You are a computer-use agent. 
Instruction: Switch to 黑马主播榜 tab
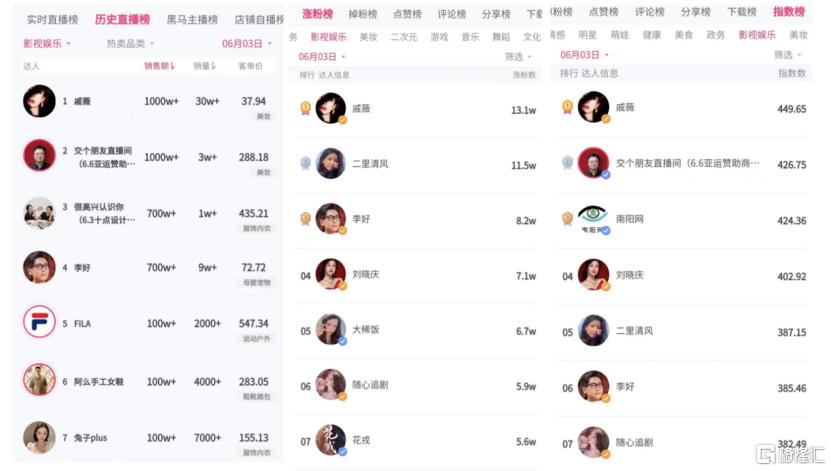(192, 20)
